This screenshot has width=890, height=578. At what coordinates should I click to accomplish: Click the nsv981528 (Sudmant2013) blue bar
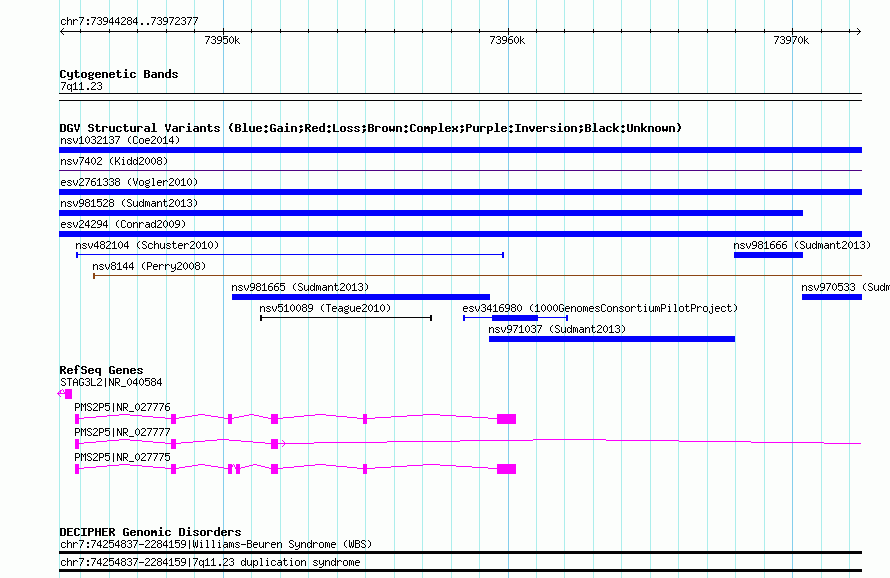431,213
